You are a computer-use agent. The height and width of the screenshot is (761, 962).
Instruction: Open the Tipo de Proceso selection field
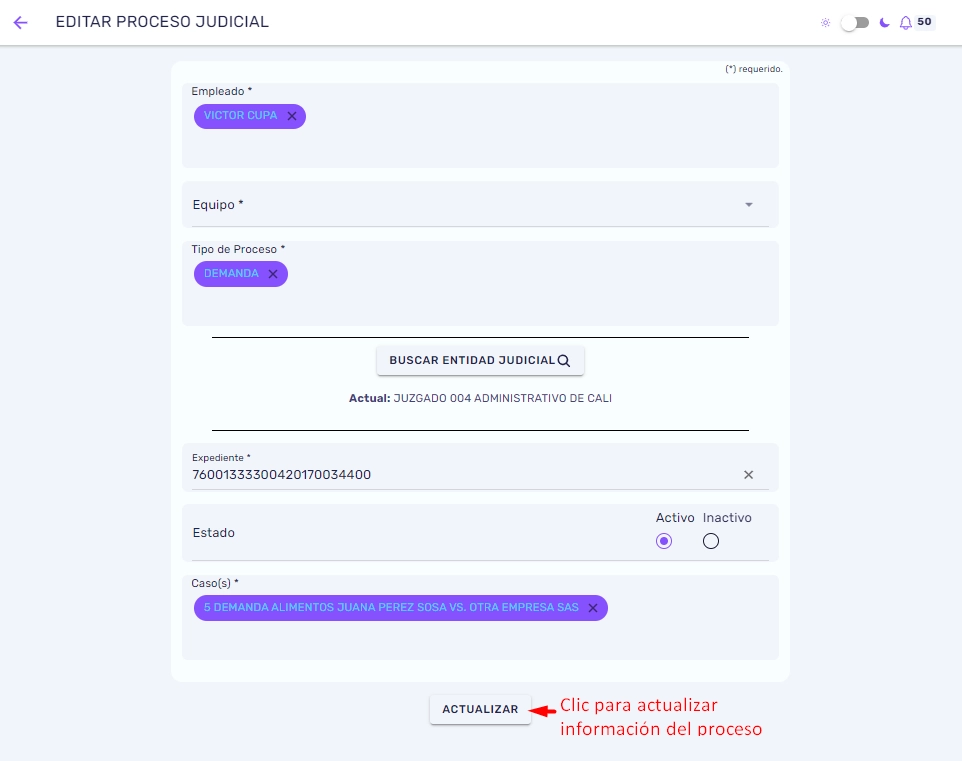pos(480,284)
